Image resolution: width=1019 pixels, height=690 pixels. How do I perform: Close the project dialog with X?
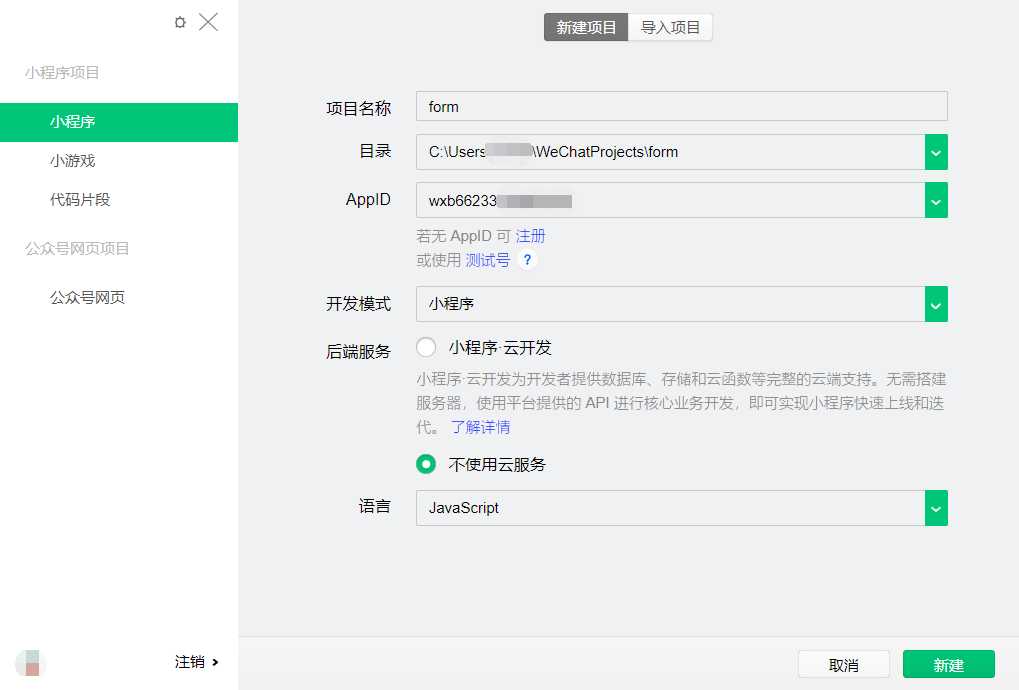[209, 22]
